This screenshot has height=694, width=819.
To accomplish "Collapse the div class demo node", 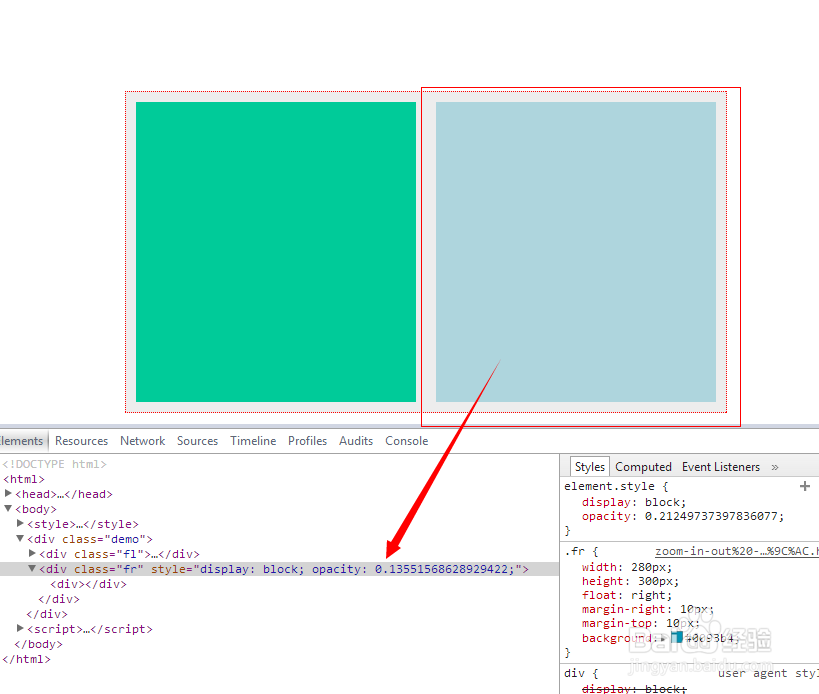I will 20,538.
